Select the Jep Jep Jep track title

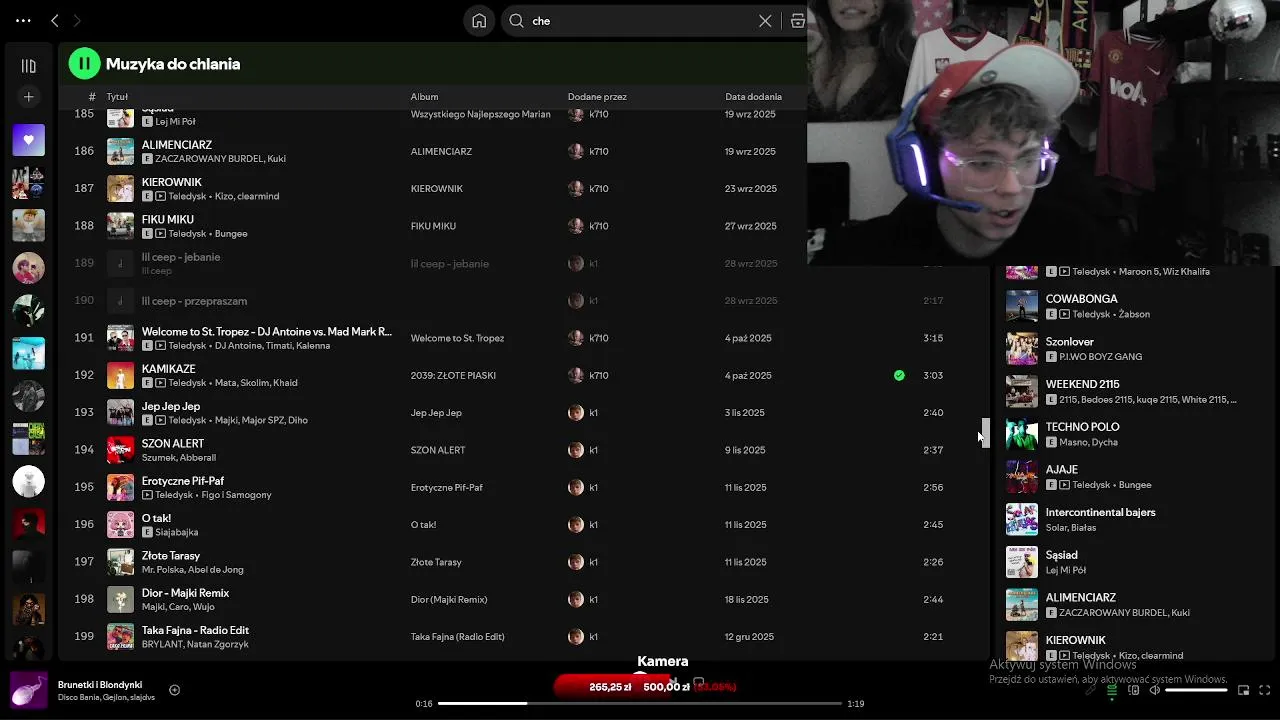click(x=171, y=406)
